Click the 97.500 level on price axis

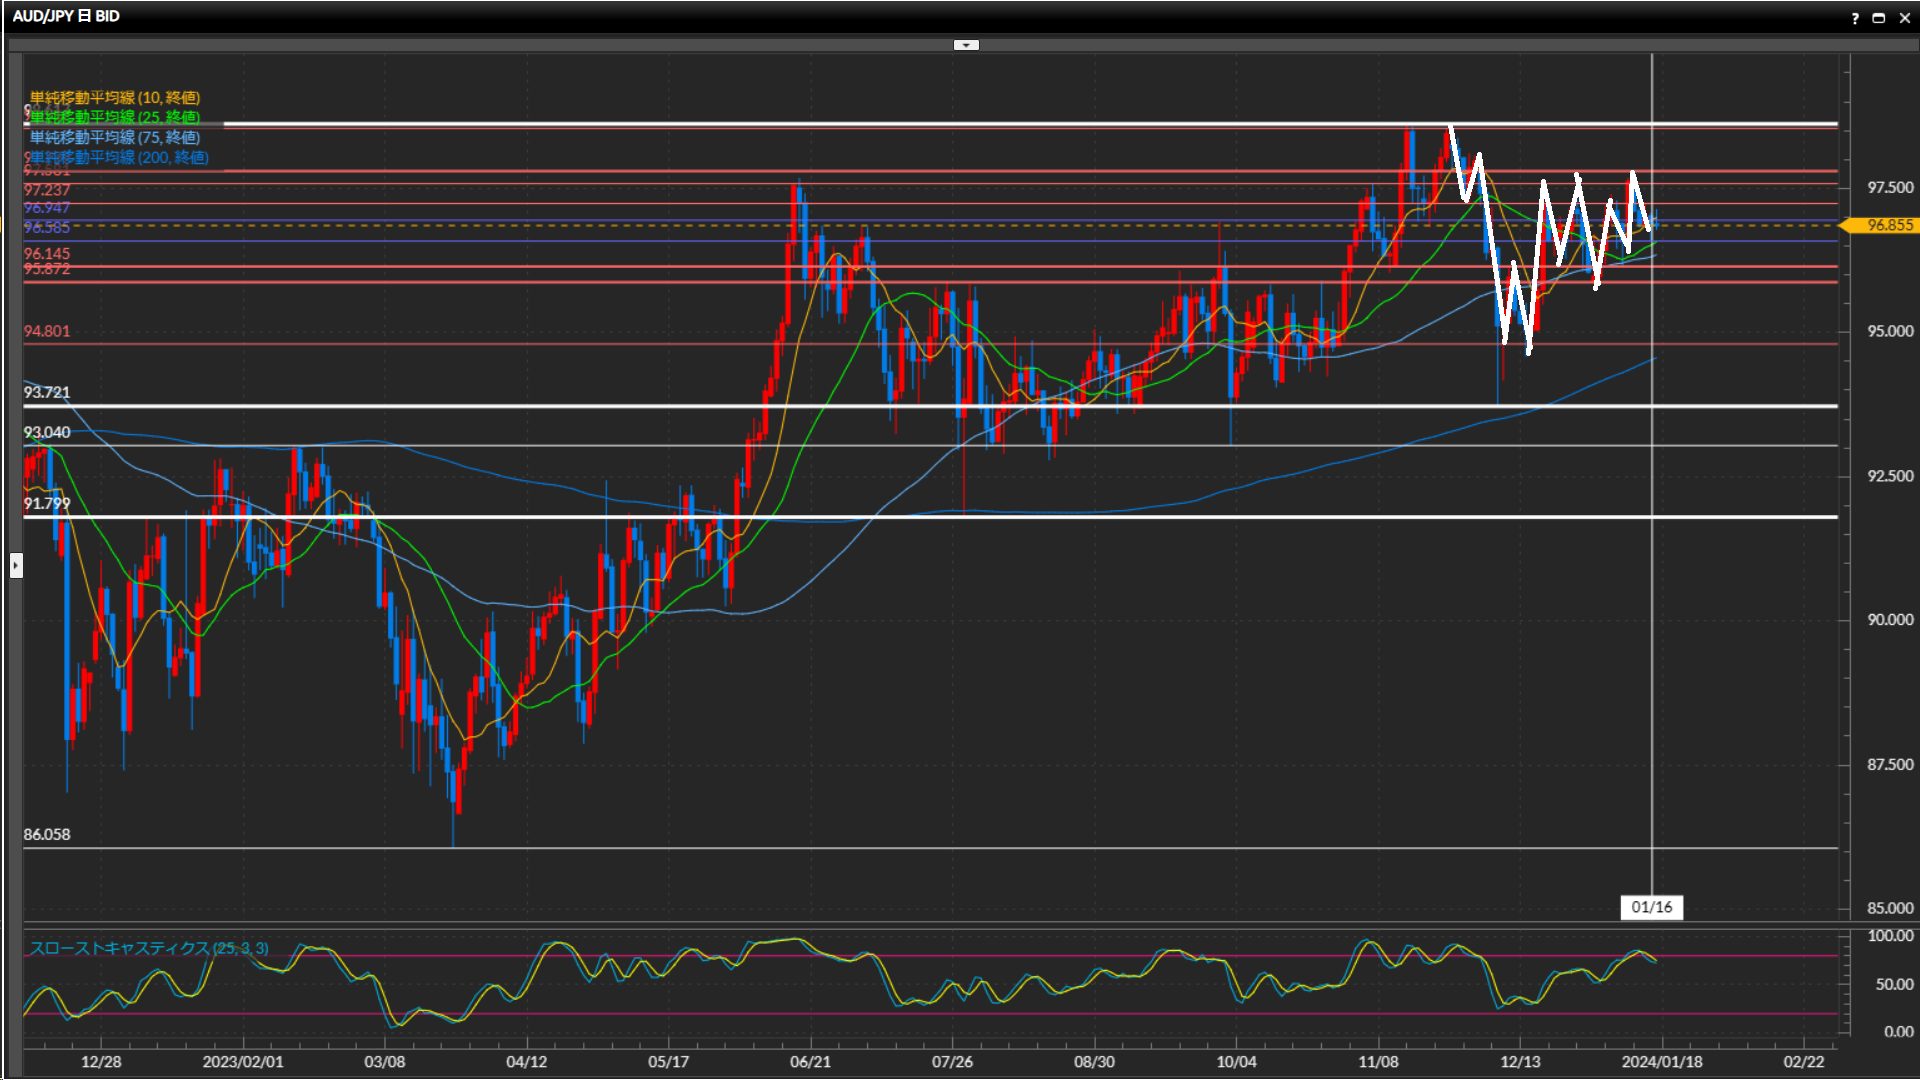click(1889, 187)
